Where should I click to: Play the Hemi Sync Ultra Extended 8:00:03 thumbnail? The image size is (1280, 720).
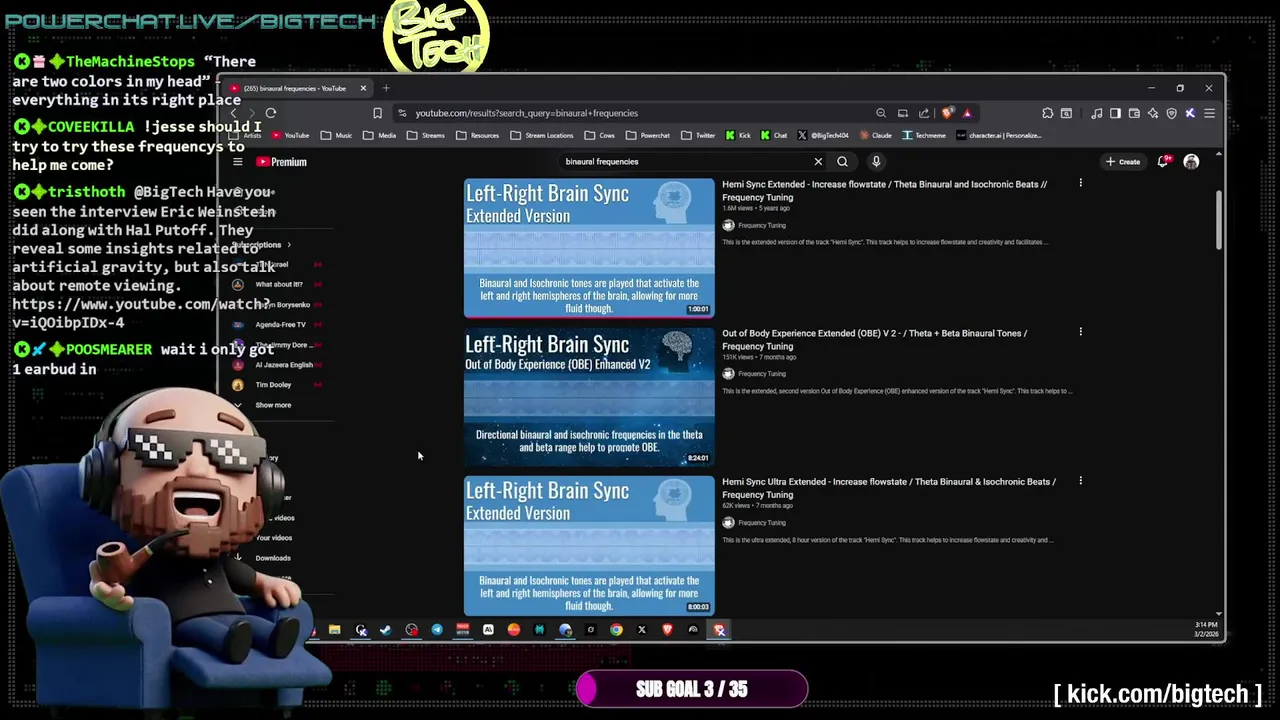tap(589, 545)
